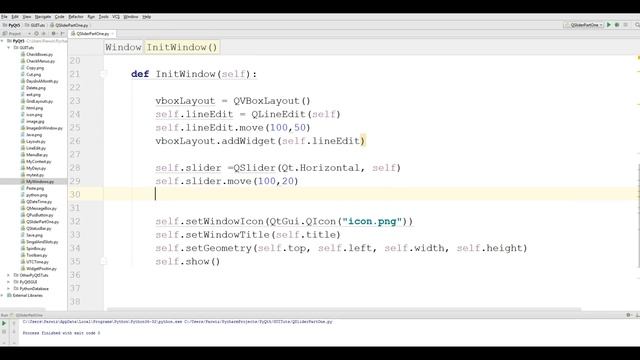This screenshot has width=640, height=360.
Task: Expand External Libraries node
Action: coord(2,295)
